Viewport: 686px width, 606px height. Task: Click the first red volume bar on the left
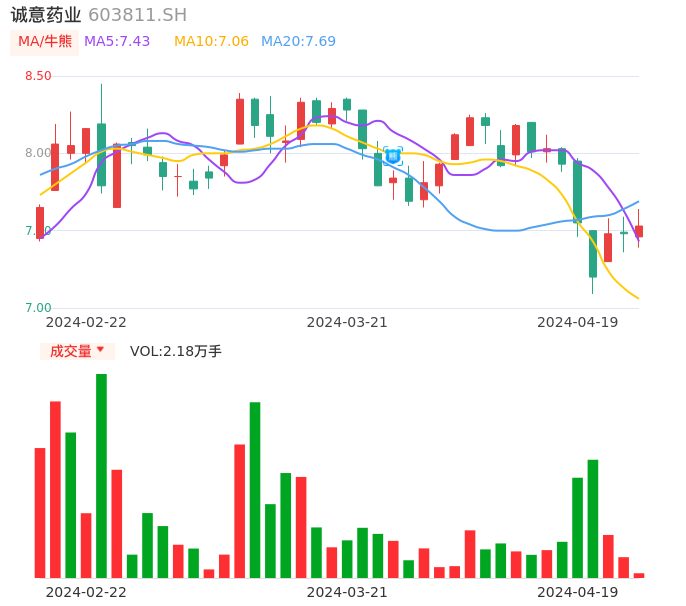[x=40, y=512]
